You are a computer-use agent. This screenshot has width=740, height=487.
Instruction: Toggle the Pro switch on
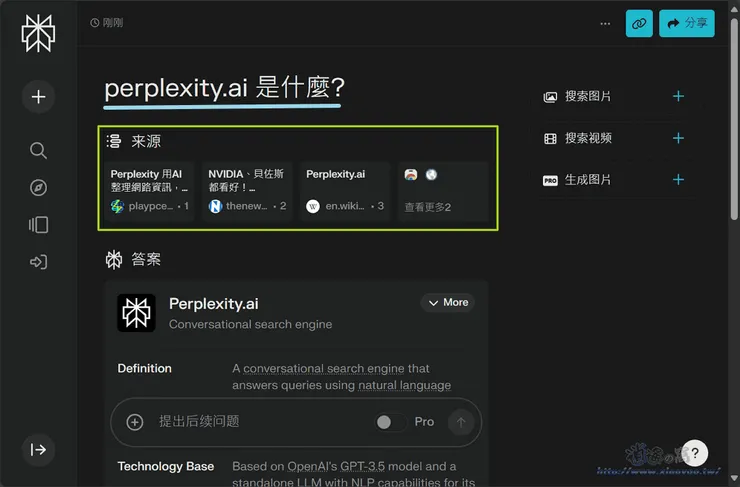[x=390, y=422]
